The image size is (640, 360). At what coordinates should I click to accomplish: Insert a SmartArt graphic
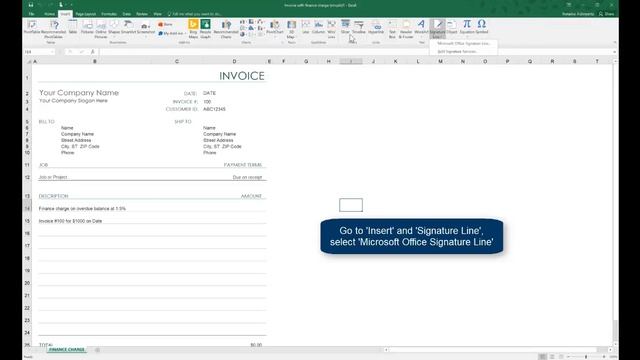pyautogui.click(x=128, y=27)
